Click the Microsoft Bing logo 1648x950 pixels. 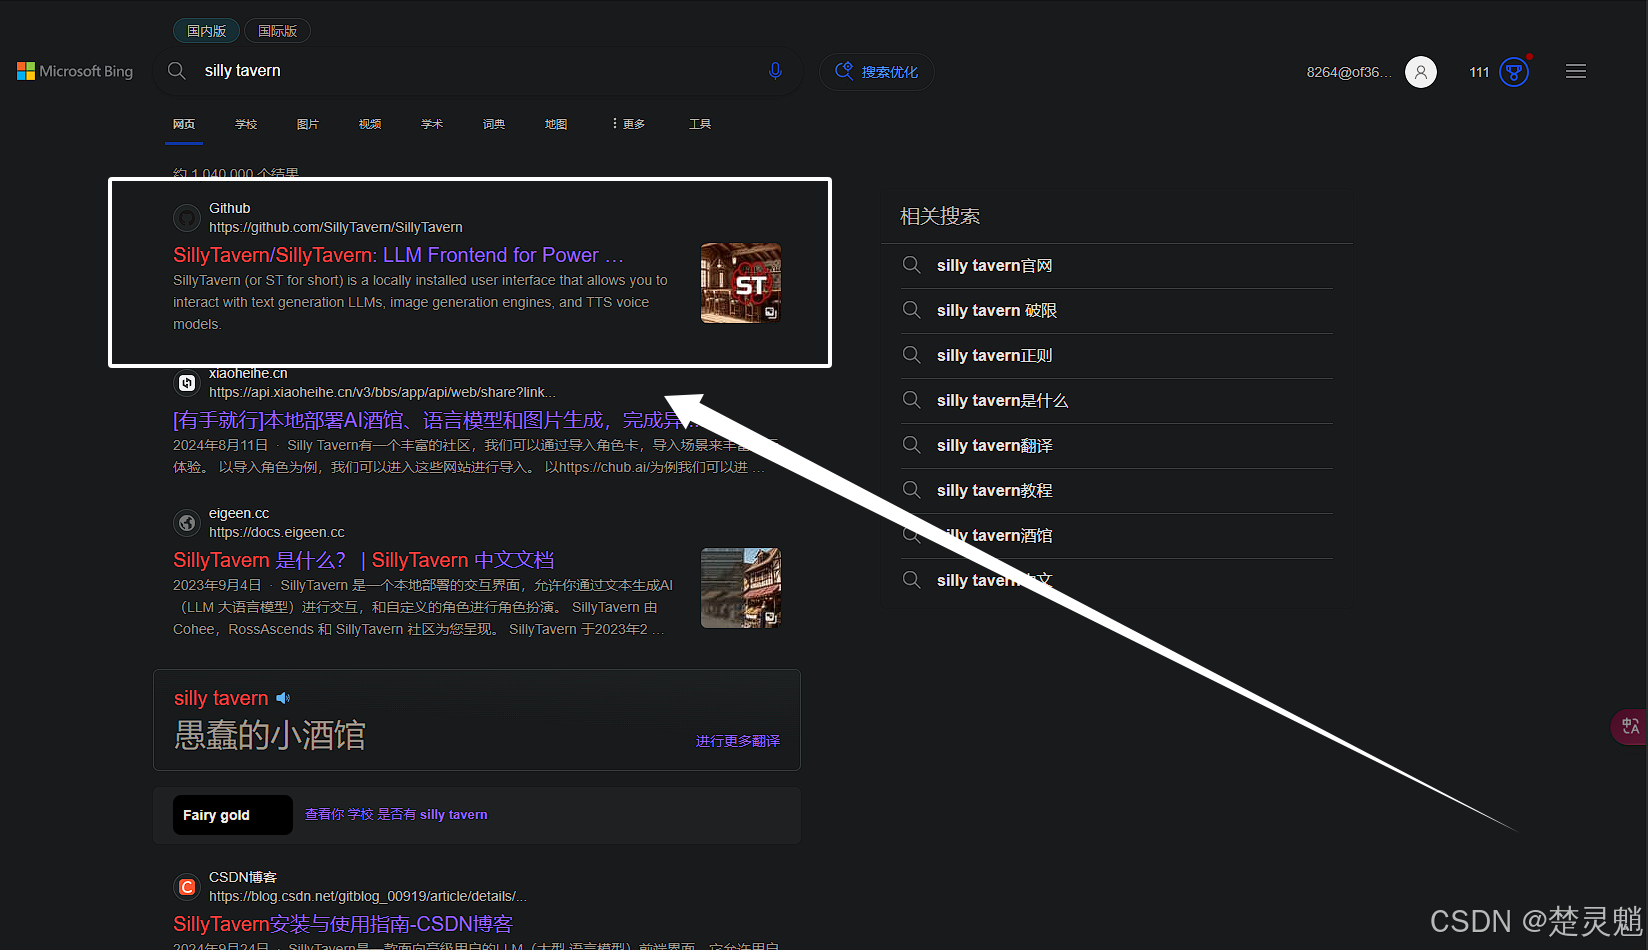(x=75, y=71)
